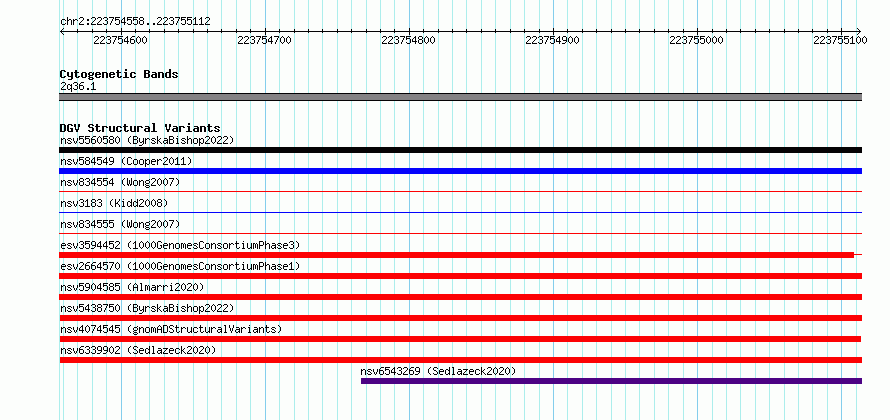Click the chr2:223754558..223755112 region label
Screen dimensions: 890x420
click(x=135, y=22)
